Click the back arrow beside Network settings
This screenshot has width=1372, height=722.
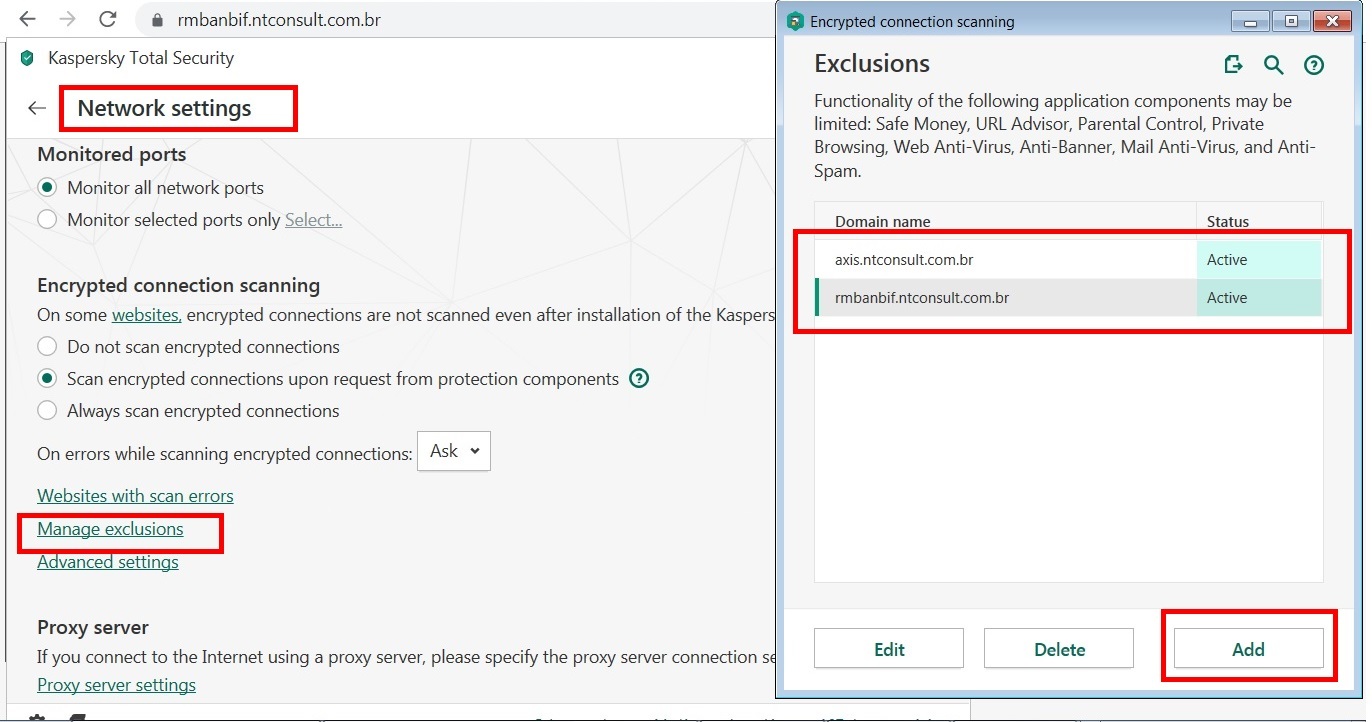[37, 108]
